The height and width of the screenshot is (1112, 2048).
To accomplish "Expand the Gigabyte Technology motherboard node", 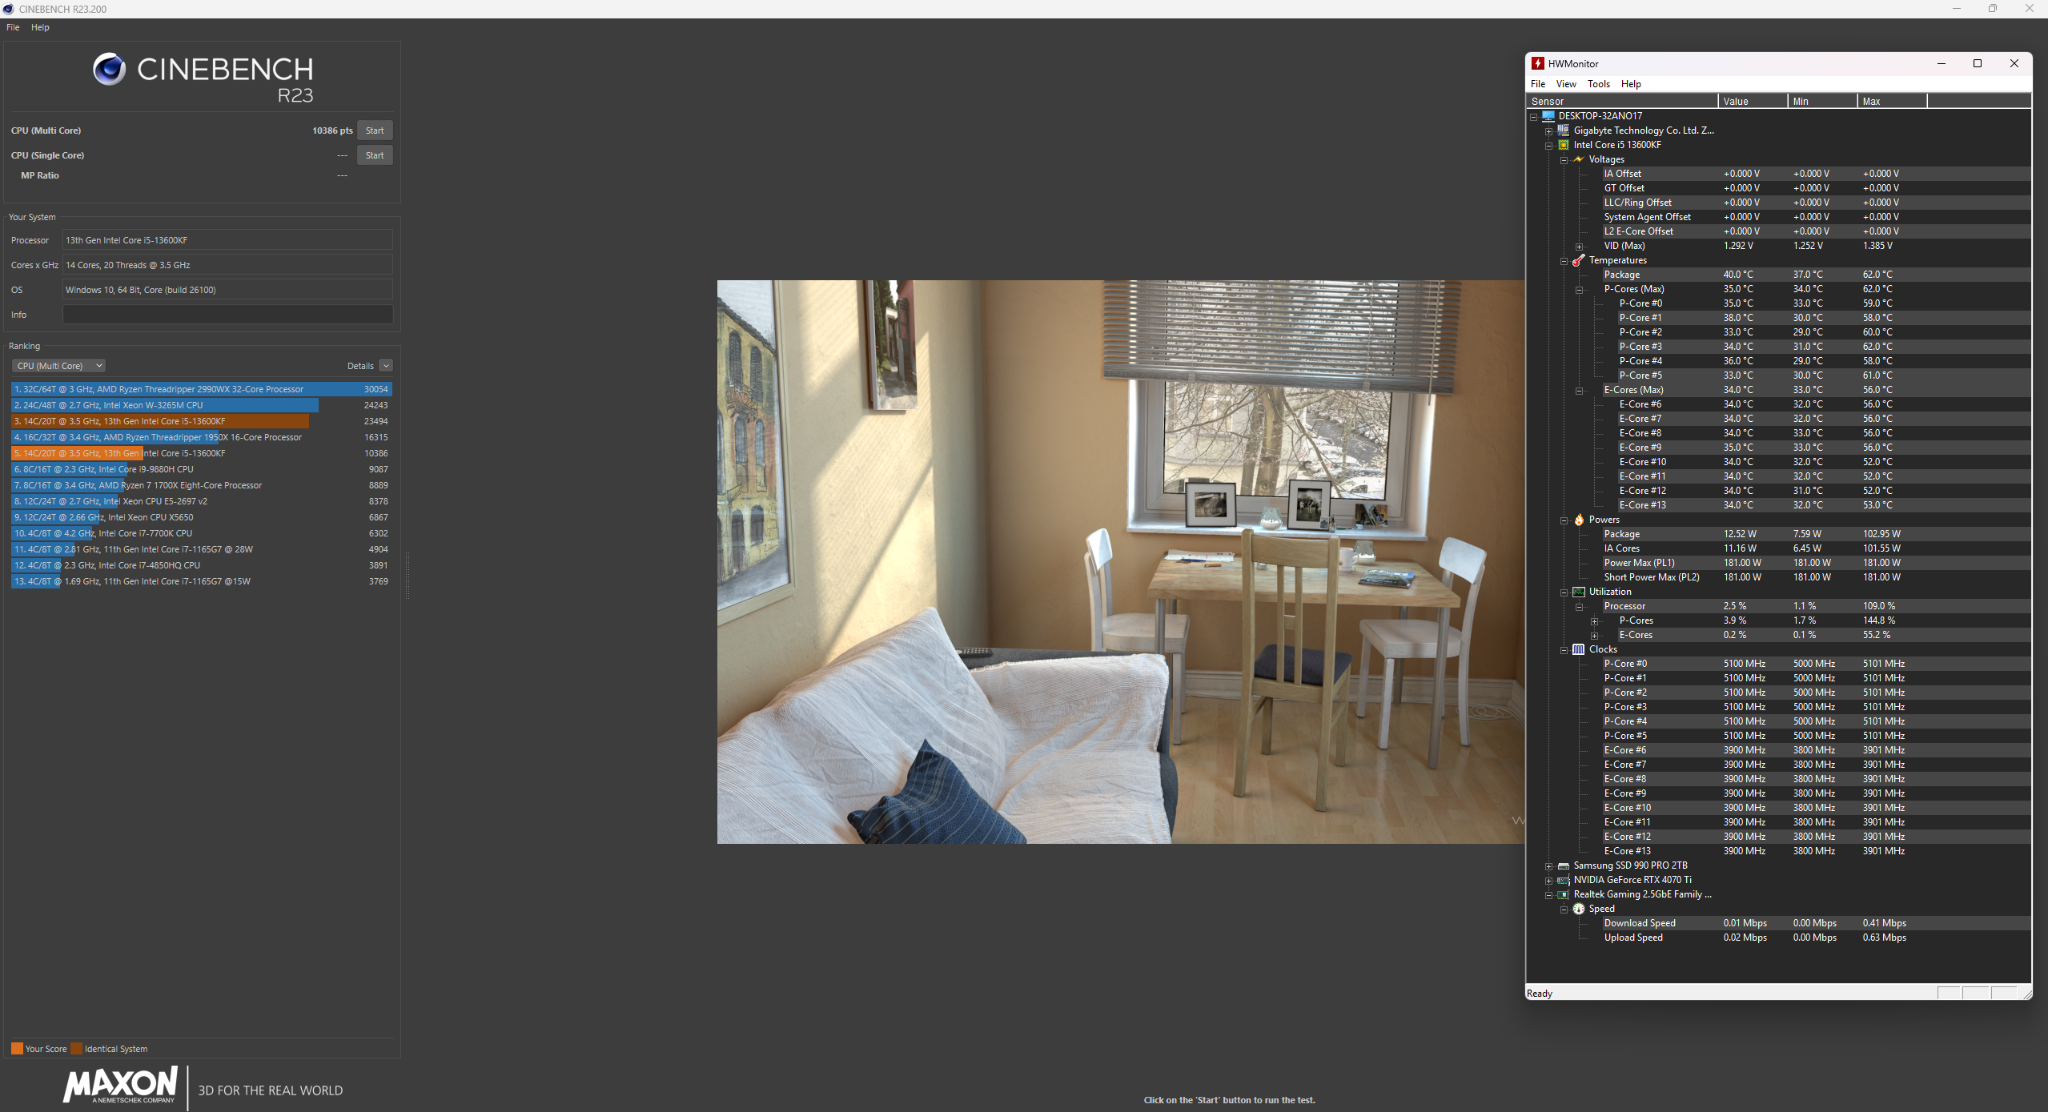I will (1549, 131).
